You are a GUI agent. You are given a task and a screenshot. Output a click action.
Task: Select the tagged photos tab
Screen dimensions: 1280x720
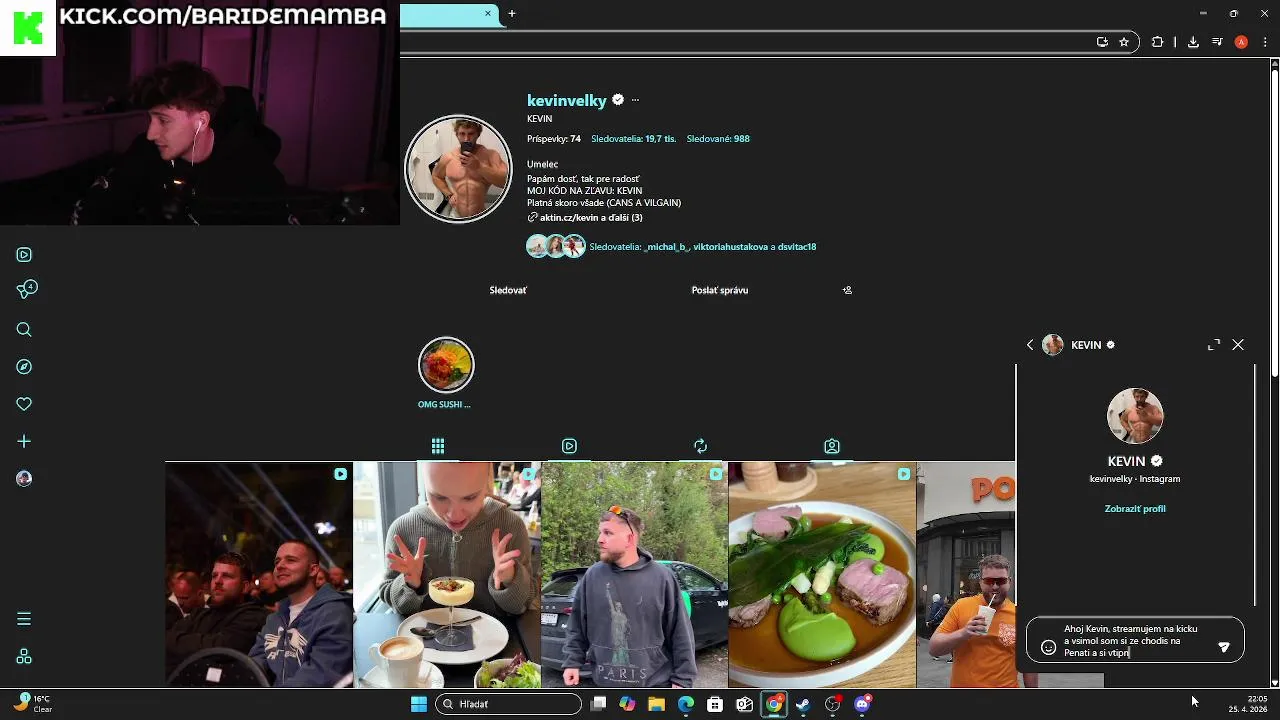coord(832,446)
